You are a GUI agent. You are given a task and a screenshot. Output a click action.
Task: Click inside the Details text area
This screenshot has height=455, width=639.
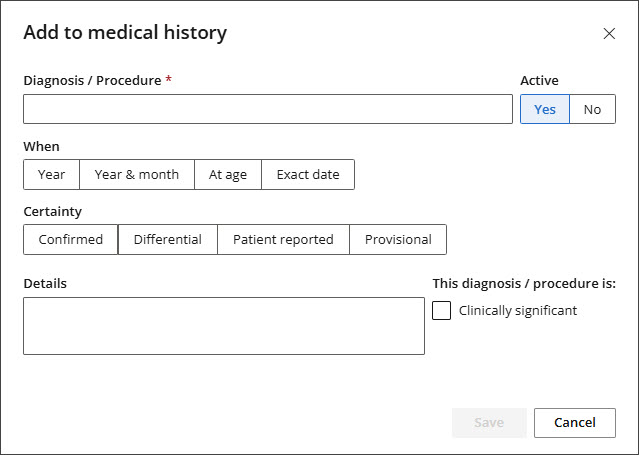tap(224, 325)
